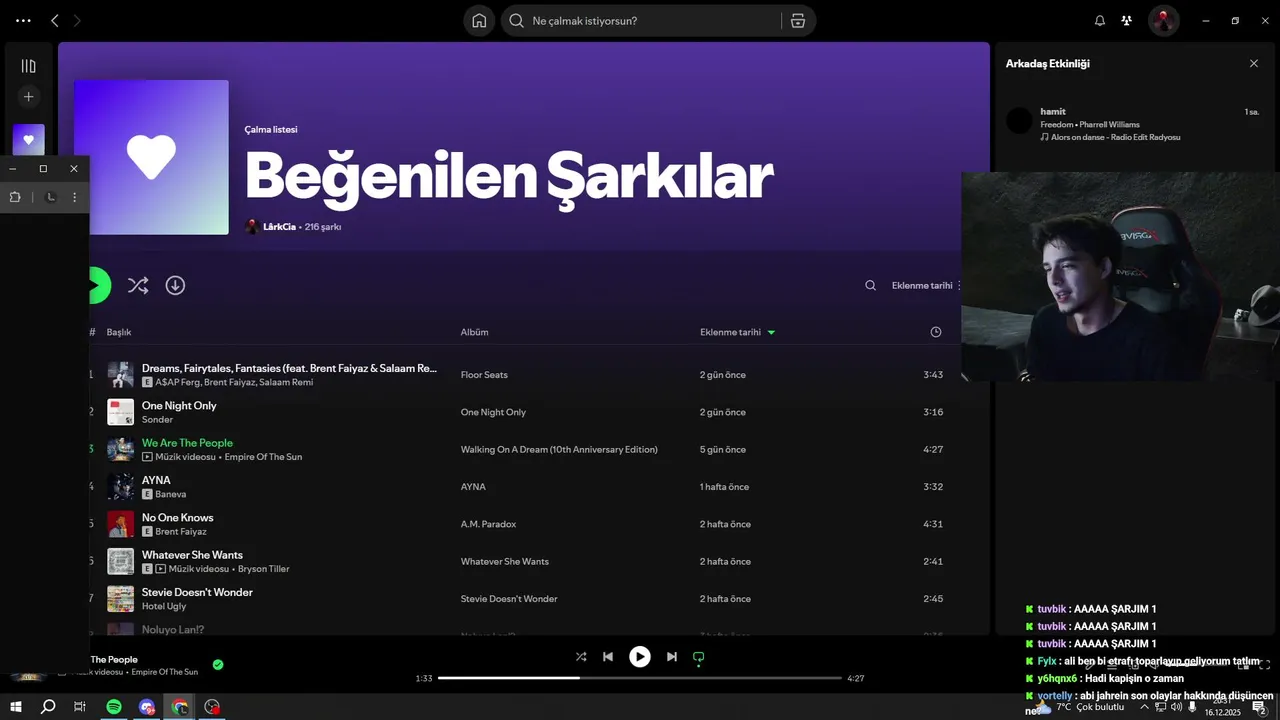
Task: Sort by the Eklenme tarihi column header
Action: [x=730, y=332]
